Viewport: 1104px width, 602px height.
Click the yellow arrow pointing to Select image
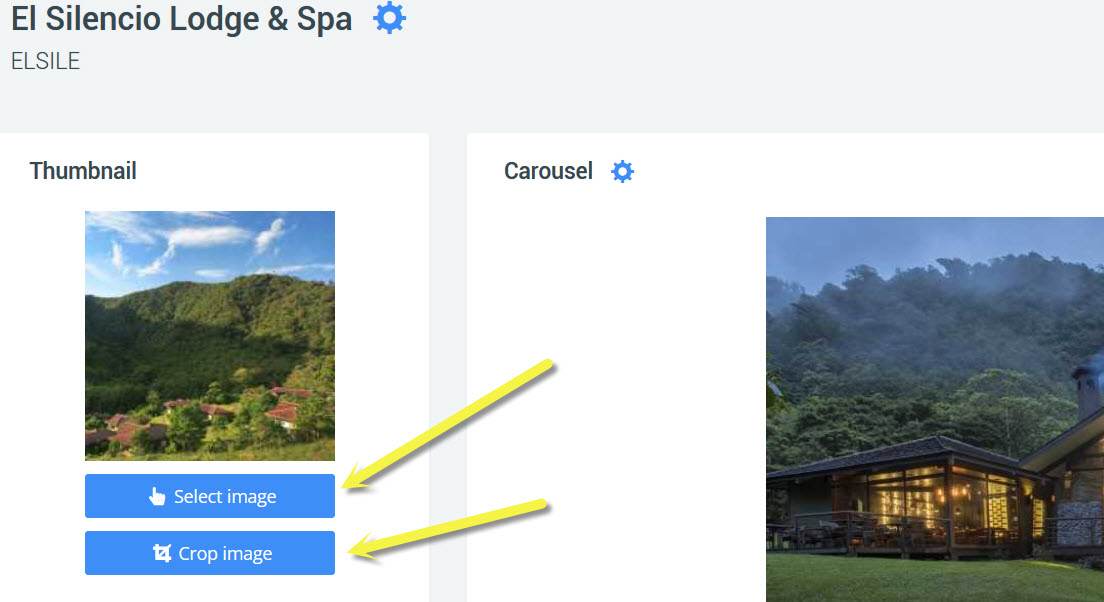(448, 425)
